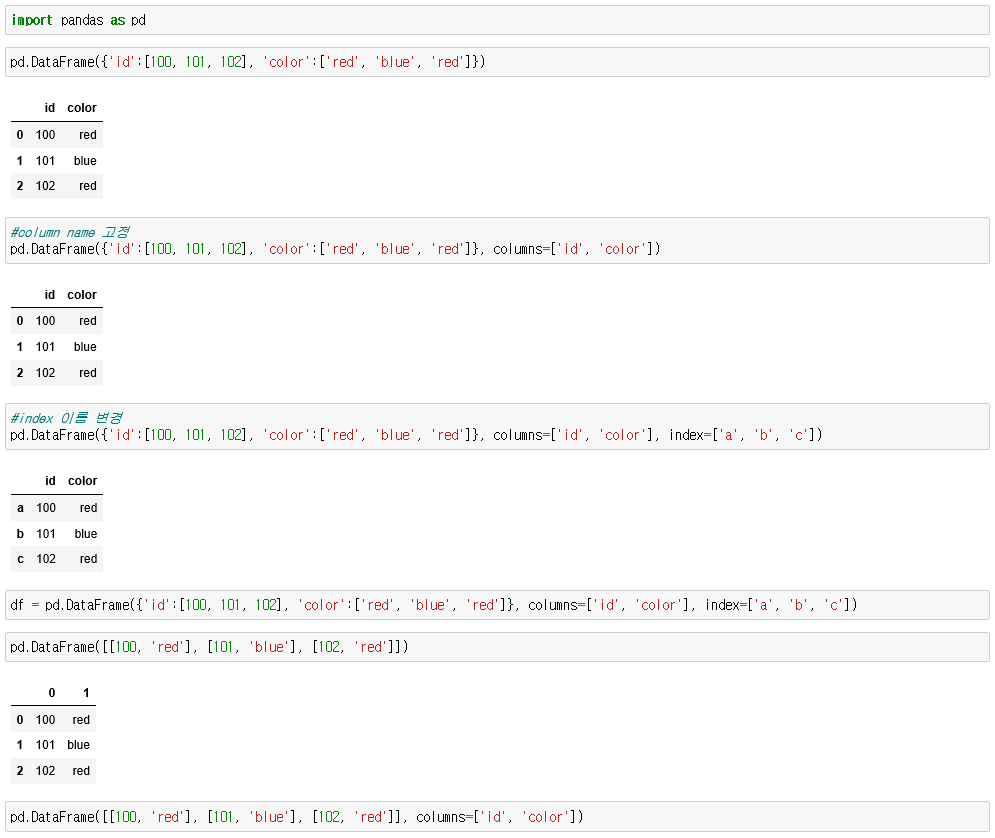995x838 pixels.
Task: Click row index '2' in the 0/1-header table
Action: coord(20,771)
